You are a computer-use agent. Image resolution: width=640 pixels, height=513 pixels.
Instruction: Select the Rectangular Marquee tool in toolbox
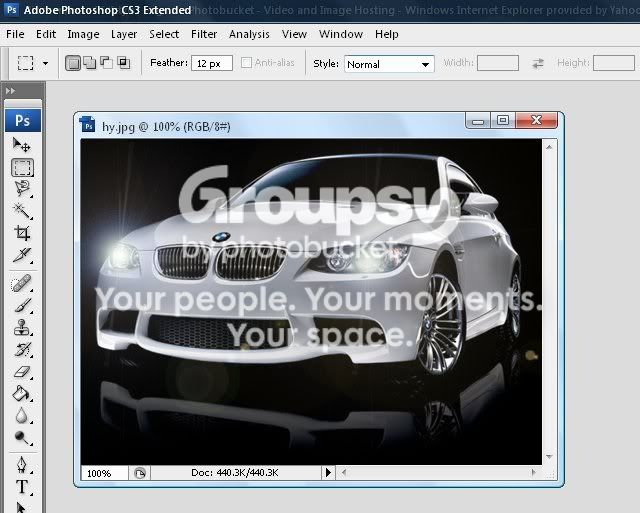click(22, 168)
